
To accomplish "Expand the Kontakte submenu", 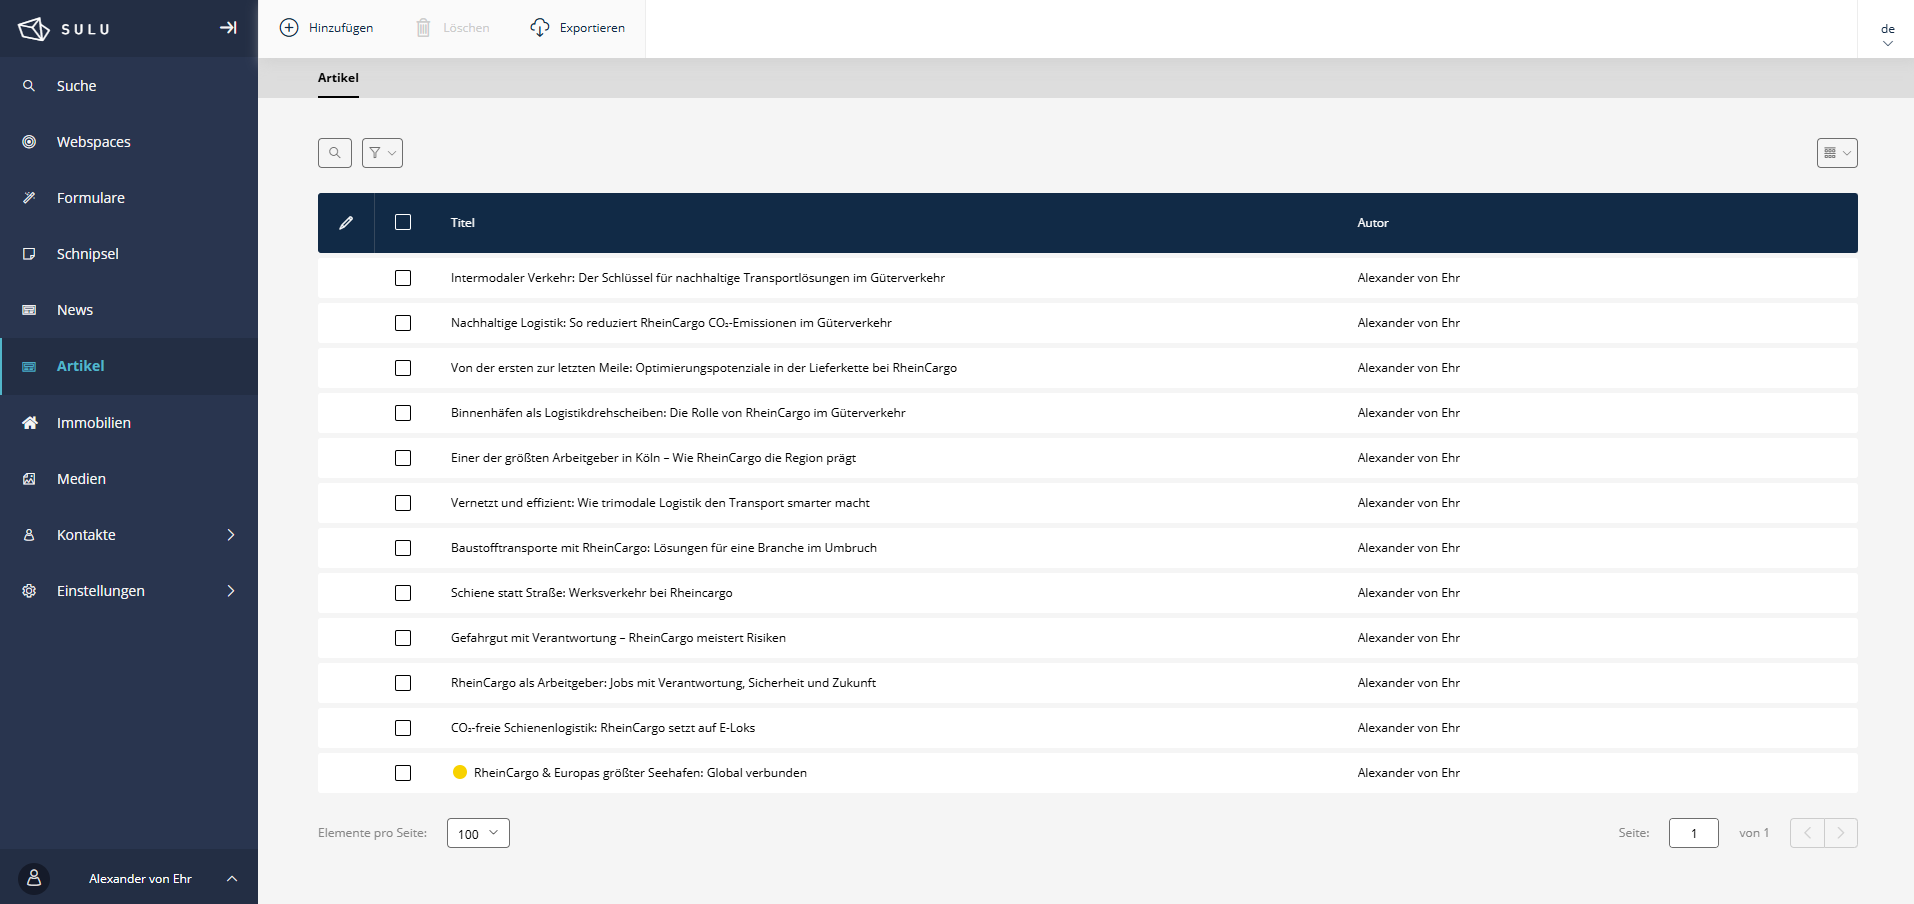I will pyautogui.click(x=231, y=535).
